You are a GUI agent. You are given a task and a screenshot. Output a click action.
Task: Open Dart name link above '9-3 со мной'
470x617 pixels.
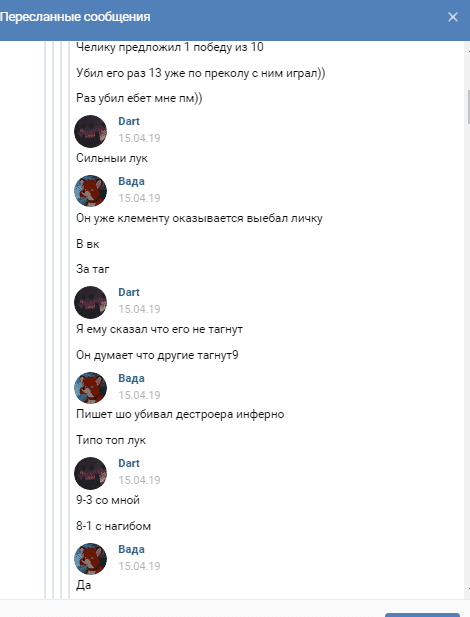point(129,464)
